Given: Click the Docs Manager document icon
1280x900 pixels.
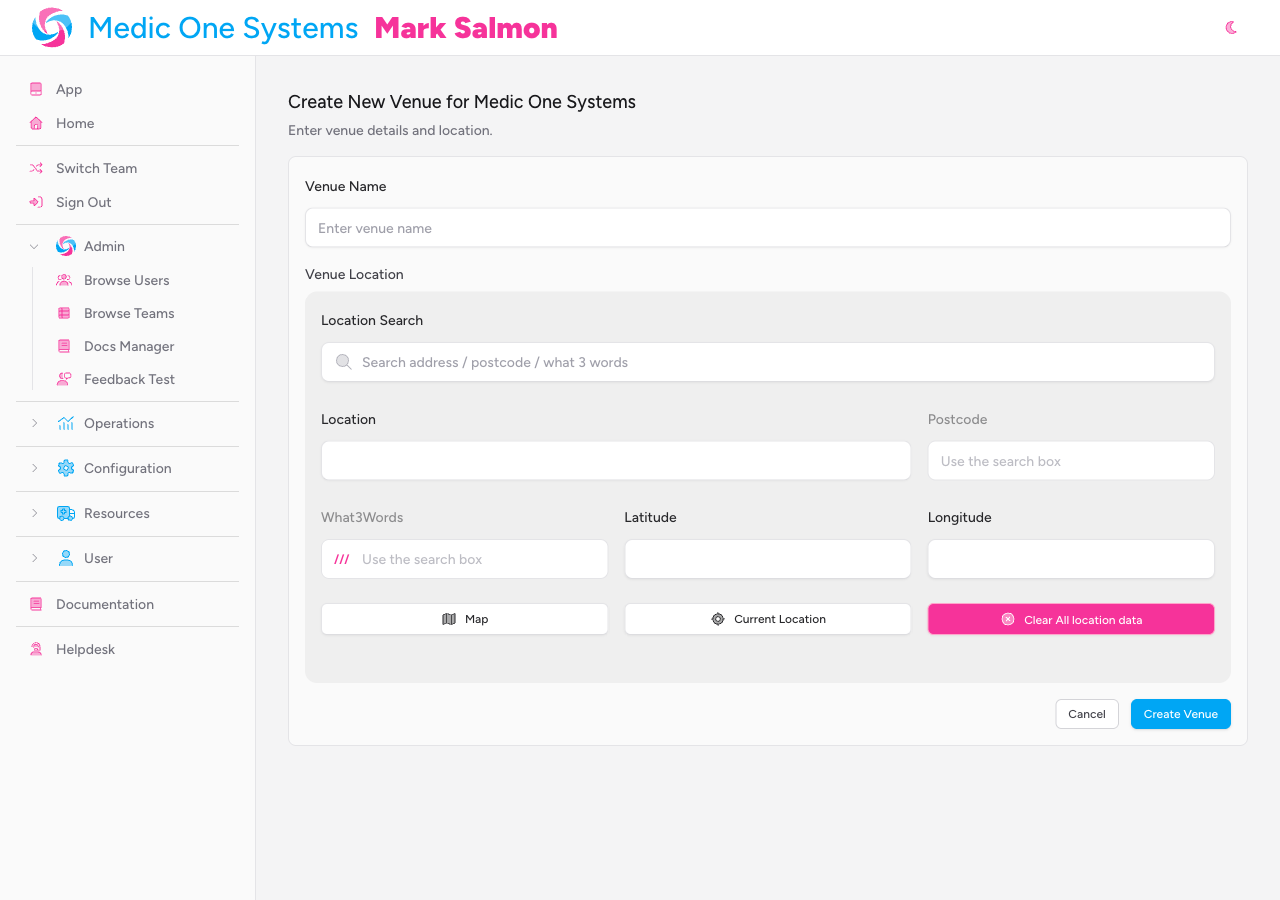Looking at the screenshot, I should tap(64, 346).
